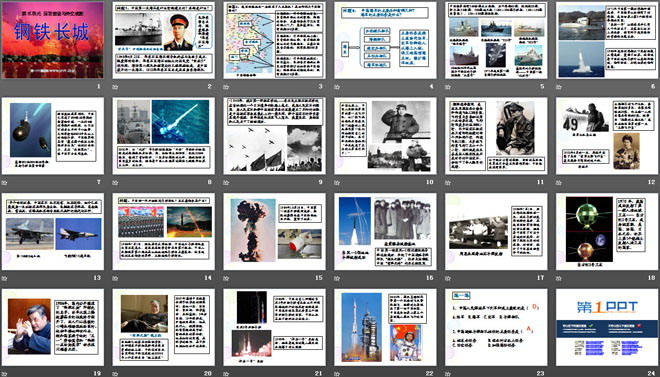Select slide 12 with the number 49 image
Image resolution: width=660 pixels, height=377 pixels.
click(x=607, y=136)
